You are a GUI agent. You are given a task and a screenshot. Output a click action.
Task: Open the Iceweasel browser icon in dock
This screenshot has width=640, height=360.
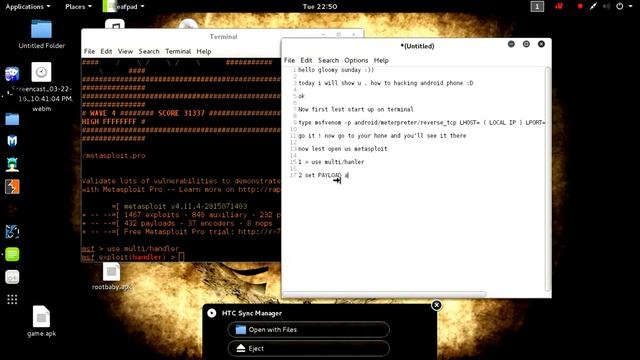pos(12,74)
